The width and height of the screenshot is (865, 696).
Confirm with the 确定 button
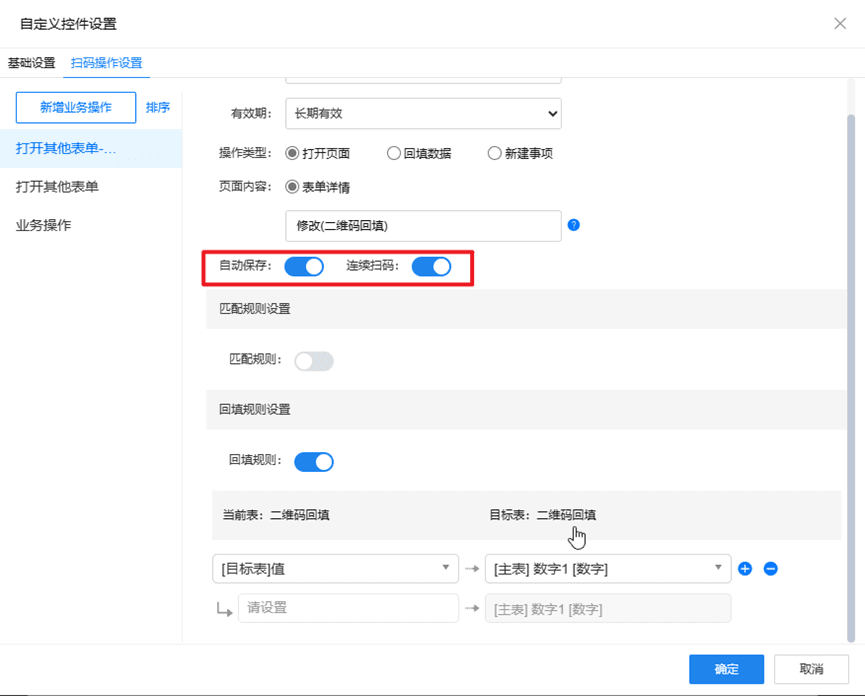point(726,669)
